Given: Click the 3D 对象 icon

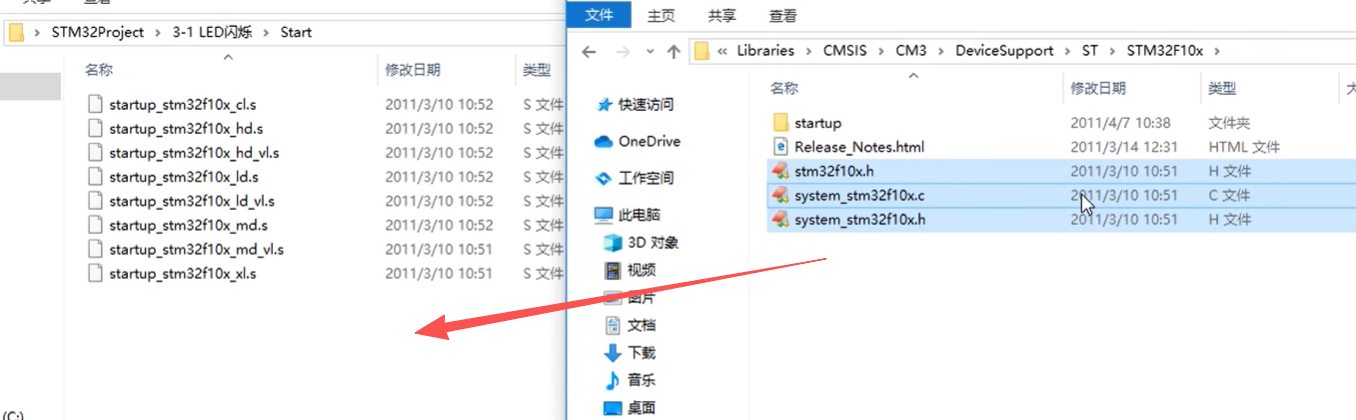Looking at the screenshot, I should coord(613,242).
